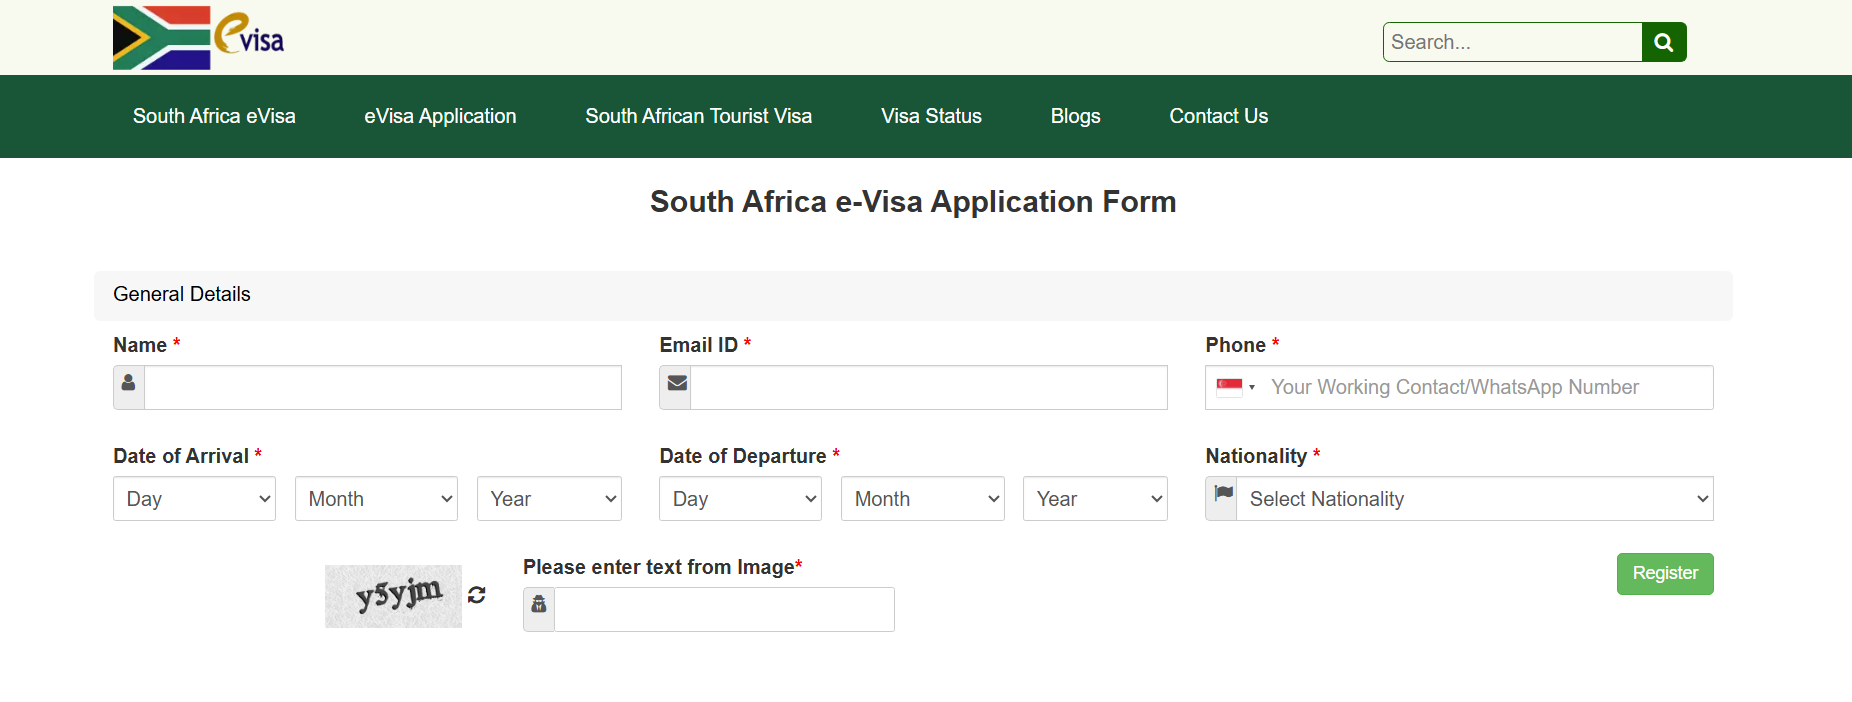Screen dimensions: 1852x702
Task: Open the South African Tourist Visa menu
Action: 698,116
